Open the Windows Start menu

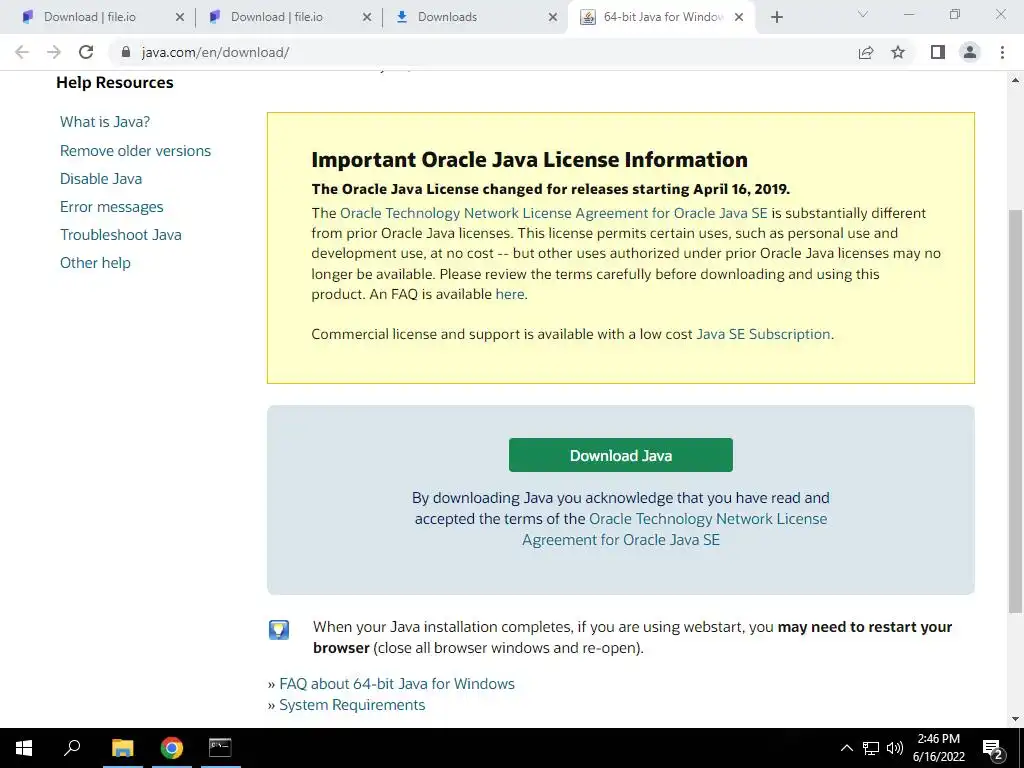[24, 748]
